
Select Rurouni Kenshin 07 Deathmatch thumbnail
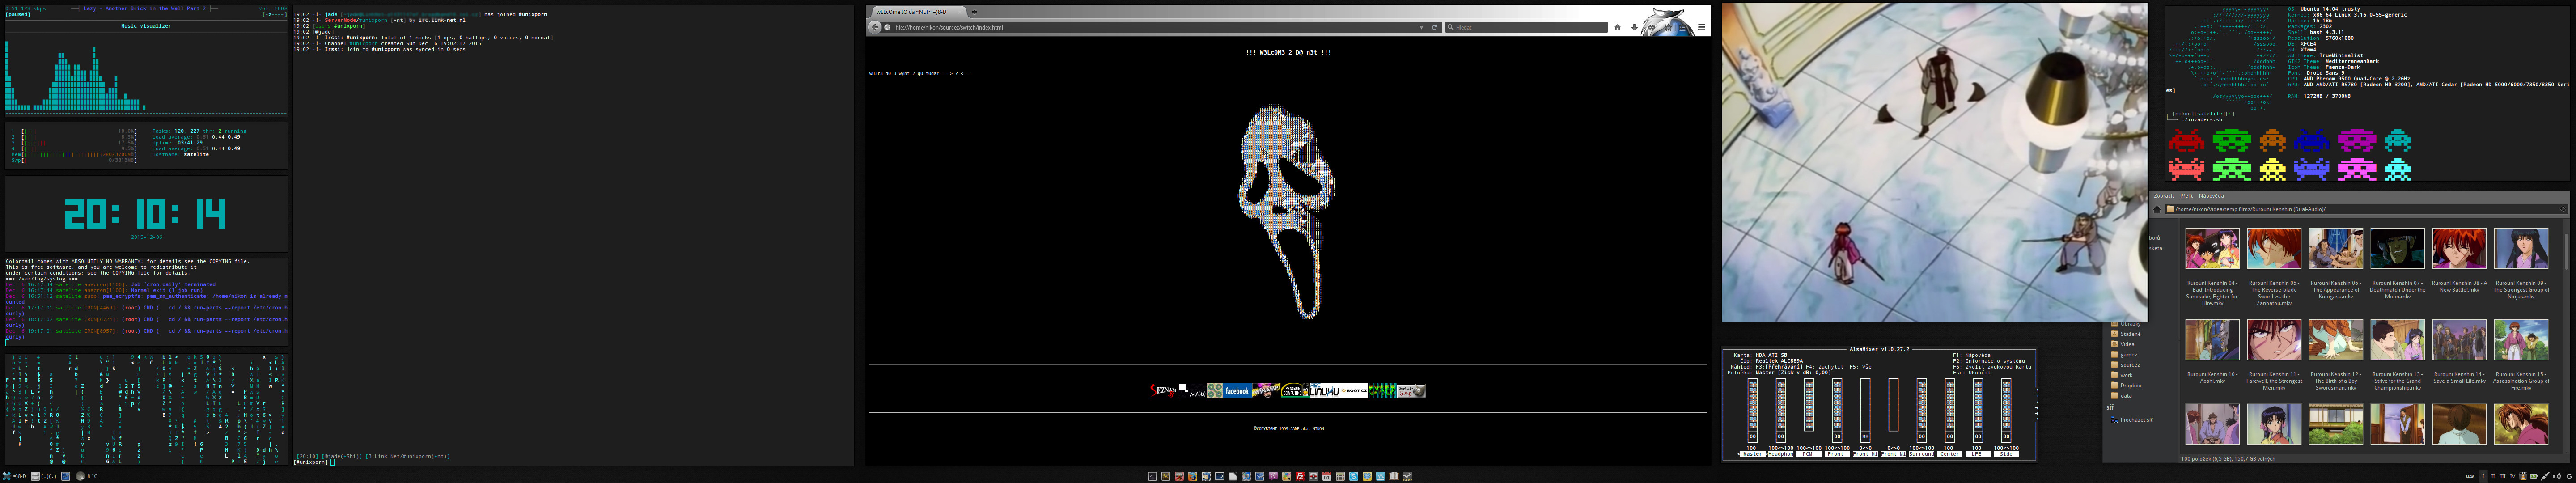(2397, 249)
